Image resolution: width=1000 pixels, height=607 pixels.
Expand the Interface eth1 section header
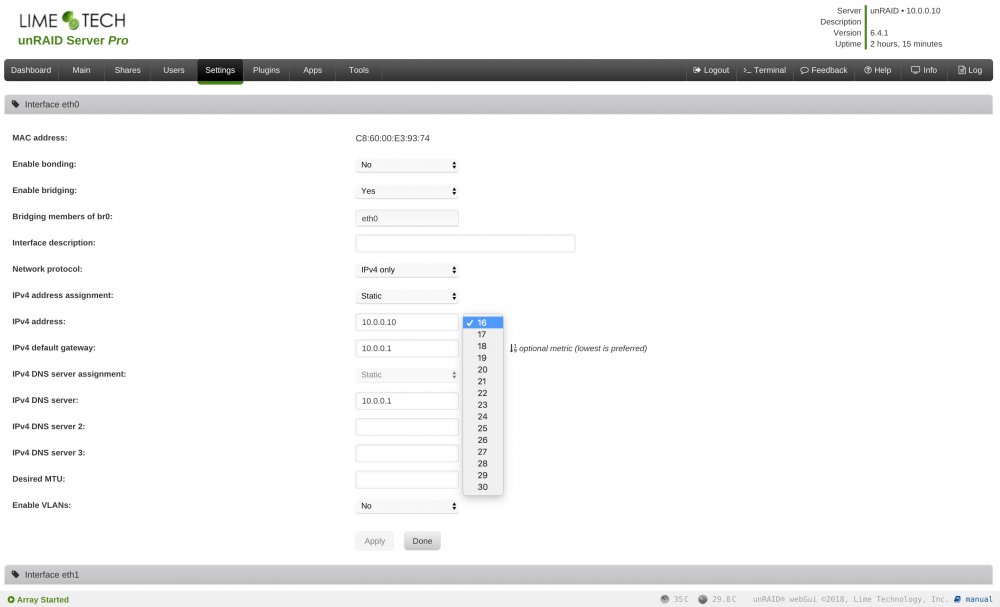pos(498,574)
